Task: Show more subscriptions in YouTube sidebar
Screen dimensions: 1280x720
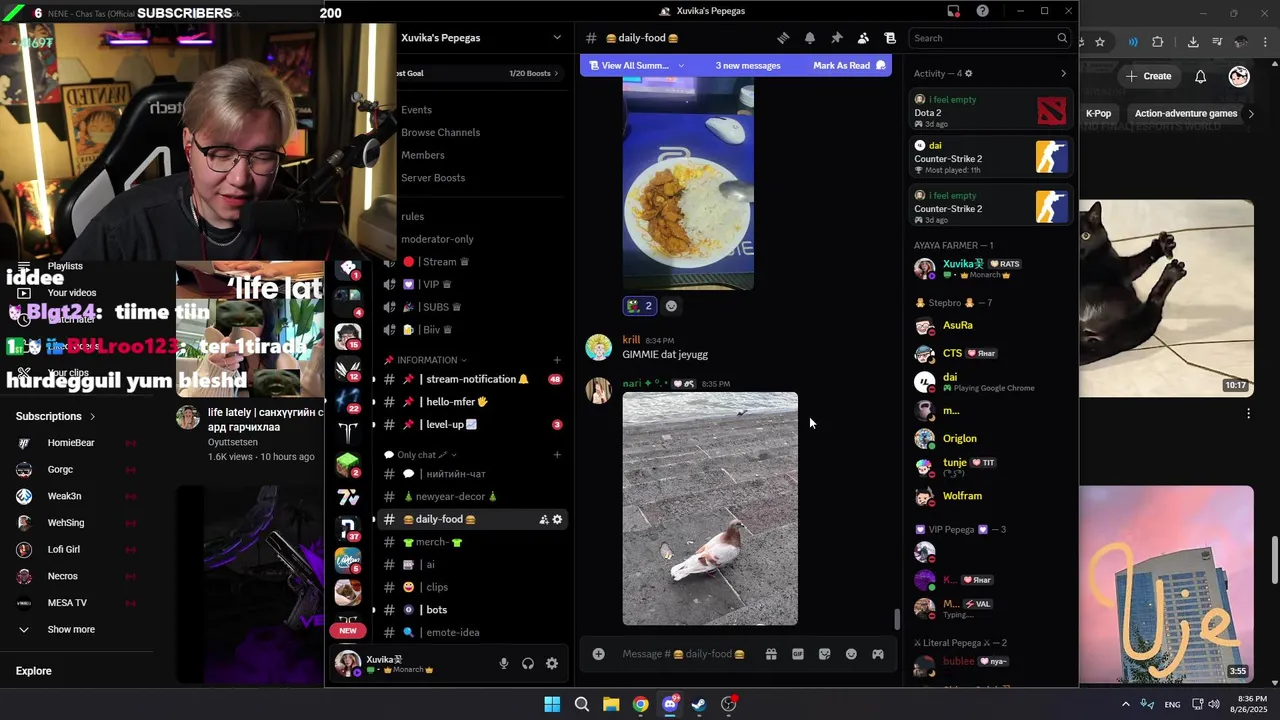Action: click(x=70, y=630)
